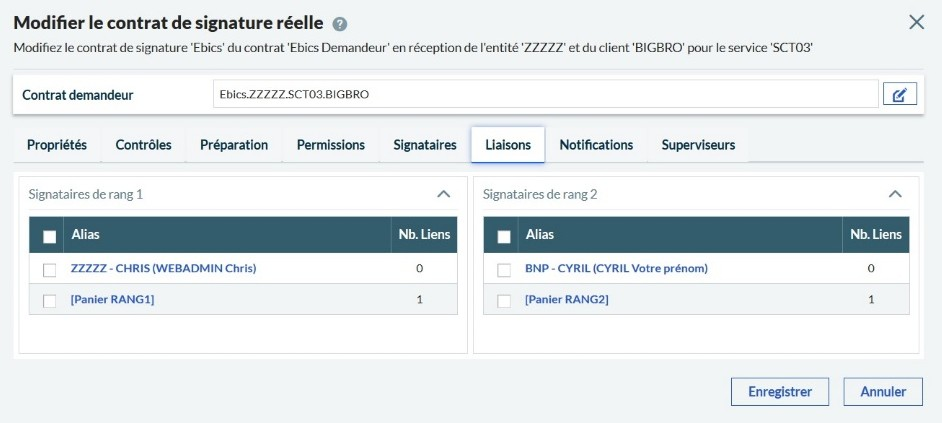This screenshot has width=942, height=423.
Task: Click the Annuler button
Action: (883, 392)
